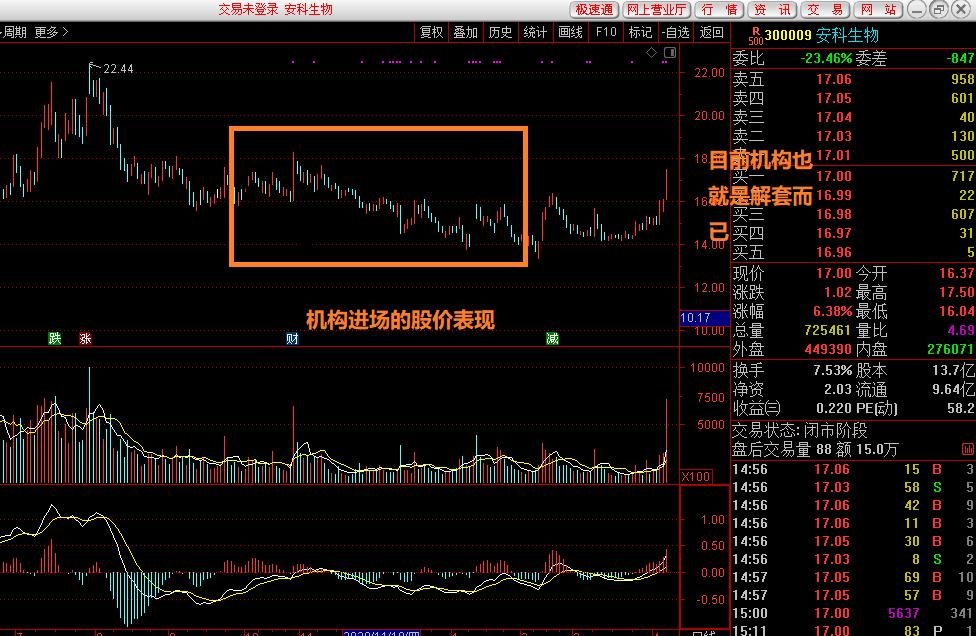Click the 现价 17.00 value
The height and width of the screenshot is (636, 976).
tap(833, 273)
